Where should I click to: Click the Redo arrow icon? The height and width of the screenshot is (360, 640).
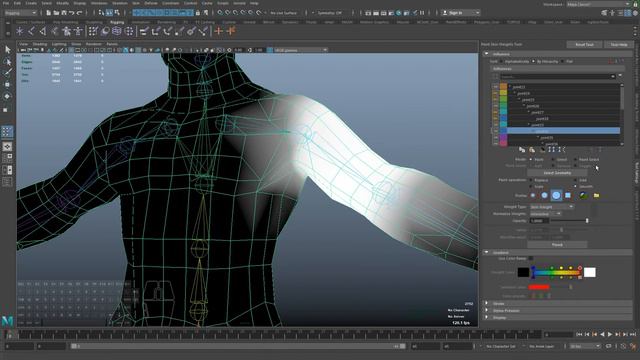[x=79, y=13]
